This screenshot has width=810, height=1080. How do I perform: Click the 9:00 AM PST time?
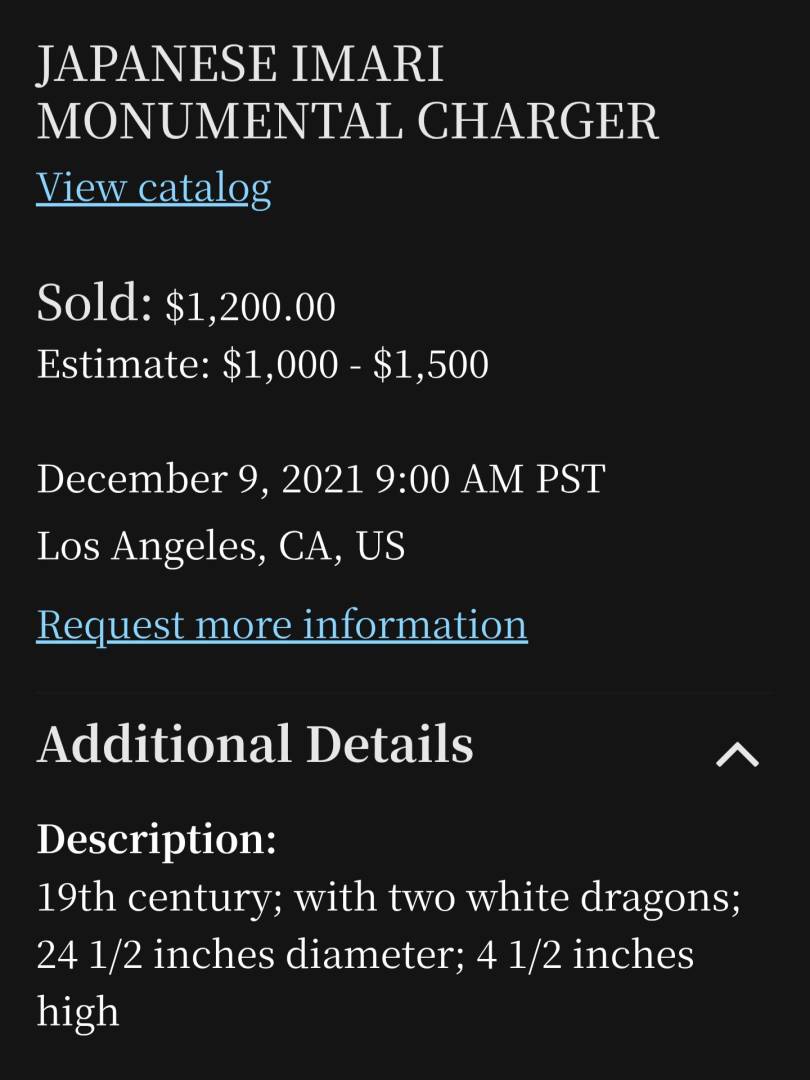click(490, 479)
